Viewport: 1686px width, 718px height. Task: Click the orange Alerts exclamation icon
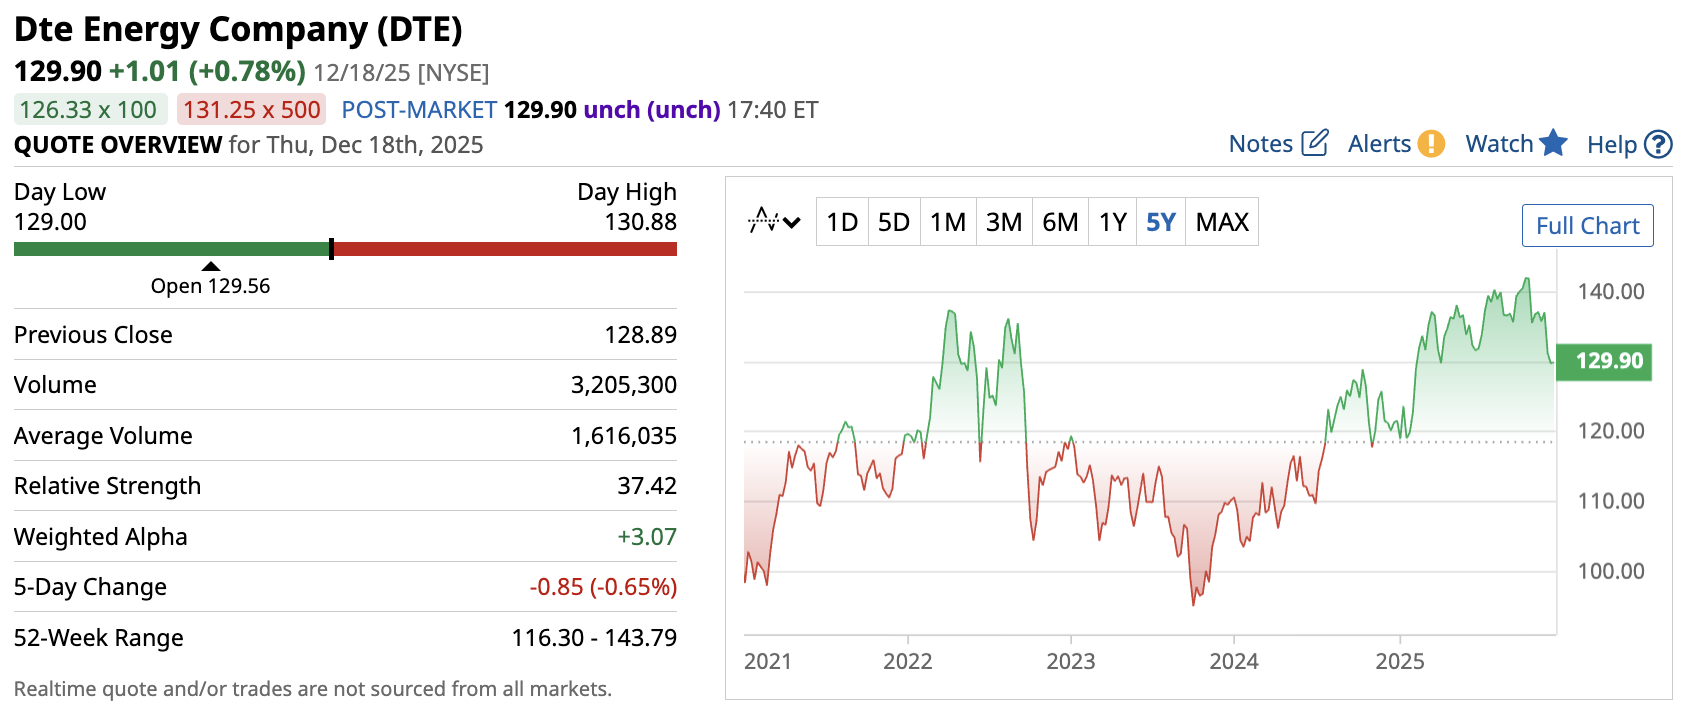(x=1431, y=144)
